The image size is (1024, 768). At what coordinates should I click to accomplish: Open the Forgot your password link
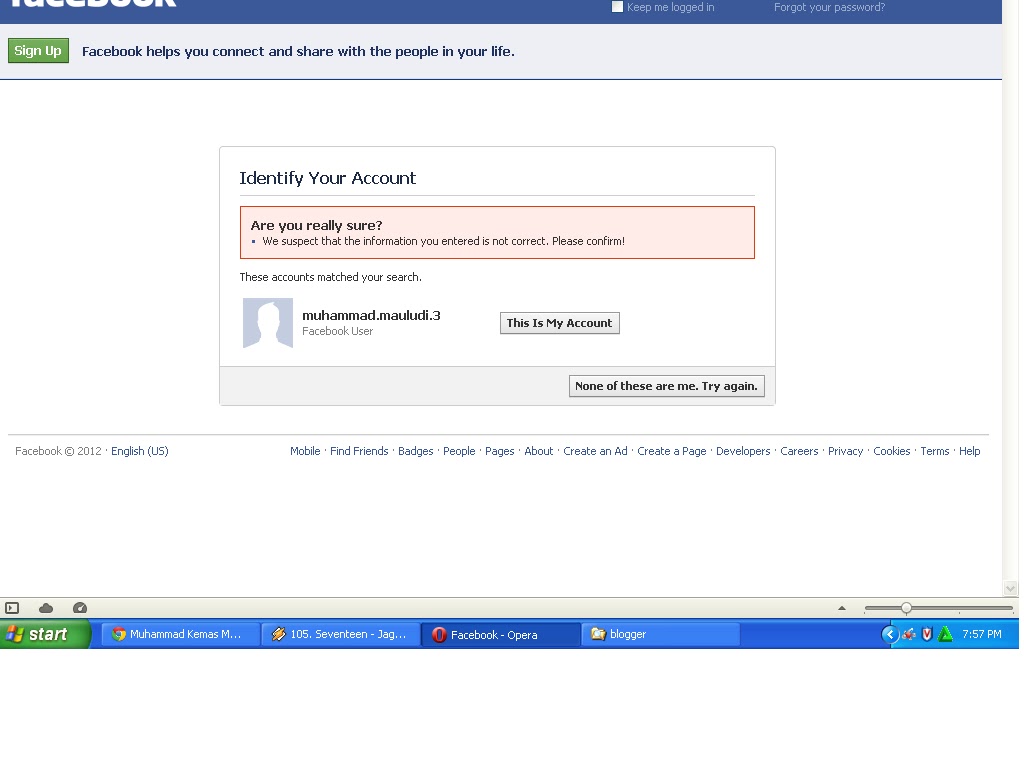(x=829, y=7)
